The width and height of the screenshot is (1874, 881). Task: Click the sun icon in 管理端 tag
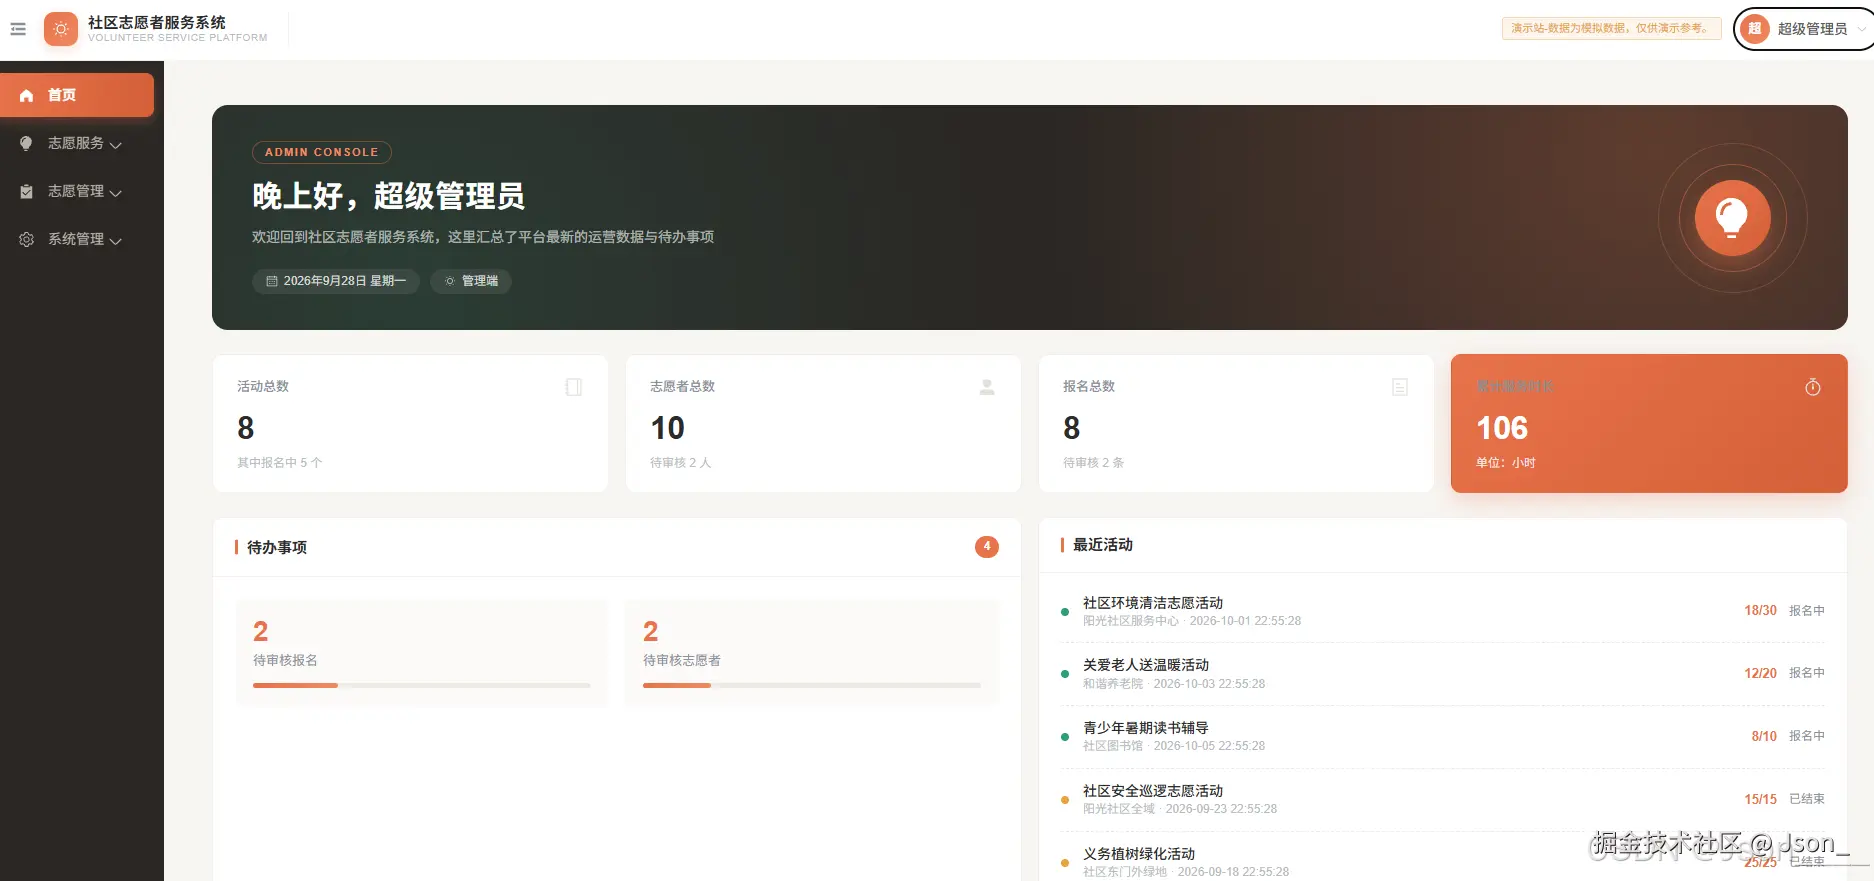tap(450, 281)
